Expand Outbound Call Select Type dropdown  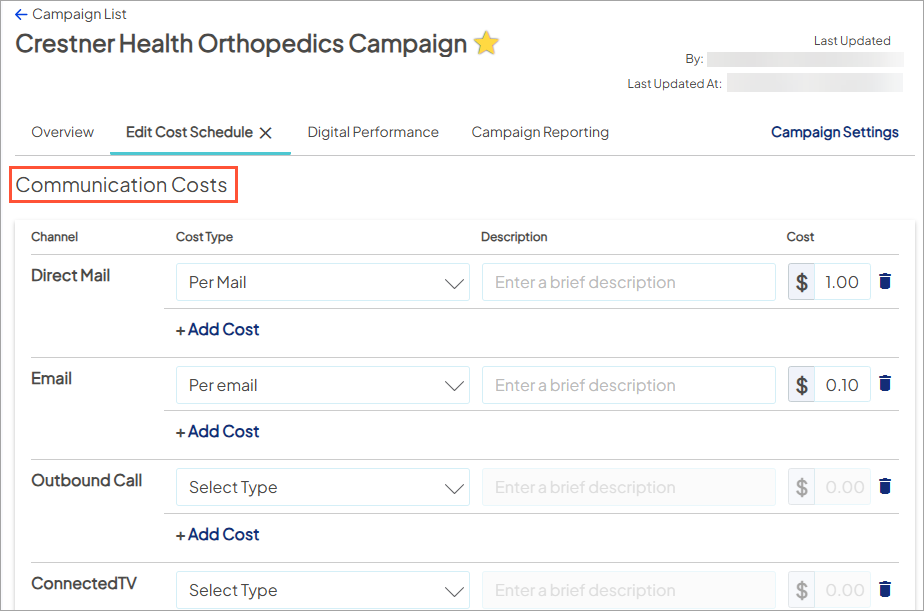pos(322,488)
